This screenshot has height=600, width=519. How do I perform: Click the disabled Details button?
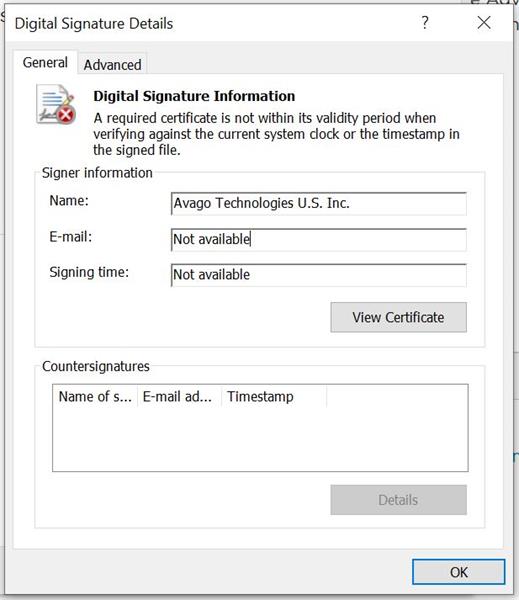click(398, 500)
